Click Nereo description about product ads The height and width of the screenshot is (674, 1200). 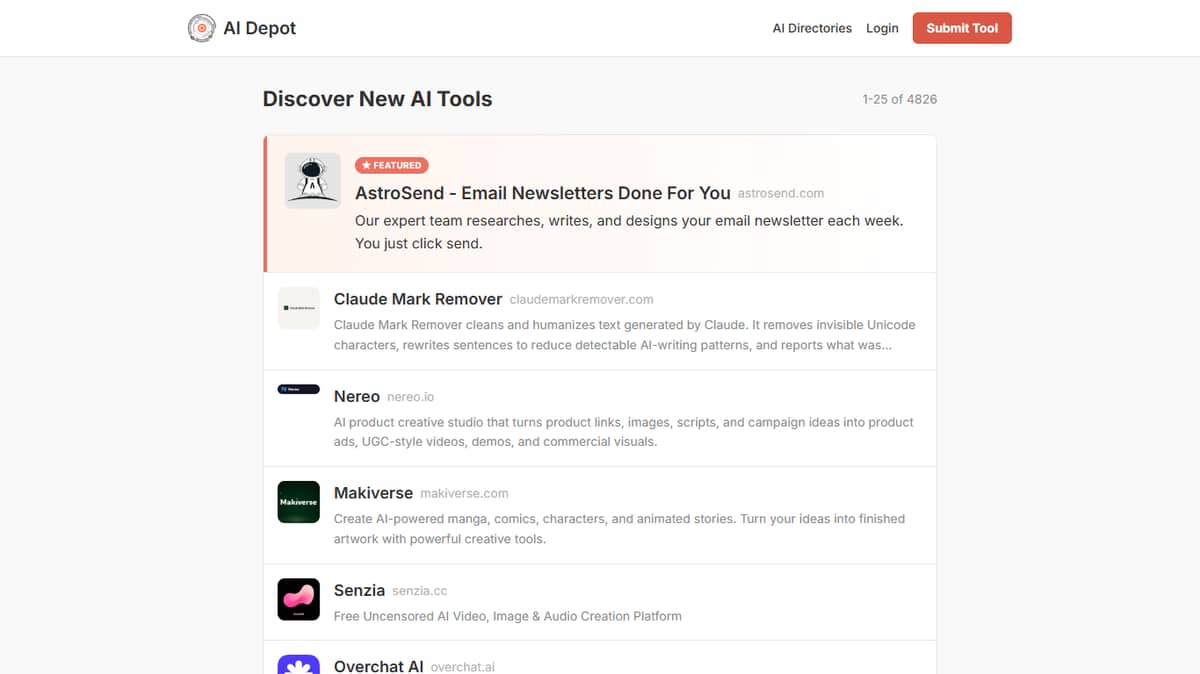pyautogui.click(x=624, y=432)
